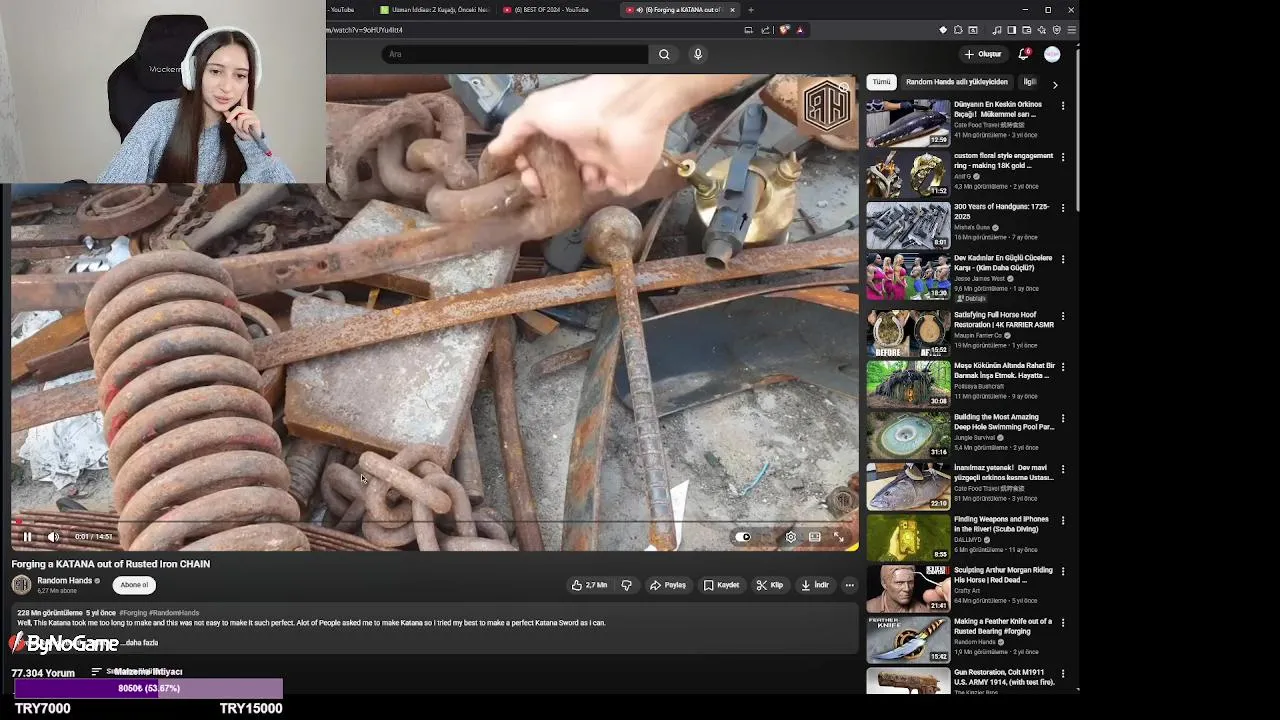Image resolution: width=1280 pixels, height=720 pixels.
Task: Switch to the Uzman İddiası browser tab
Action: tap(434, 10)
